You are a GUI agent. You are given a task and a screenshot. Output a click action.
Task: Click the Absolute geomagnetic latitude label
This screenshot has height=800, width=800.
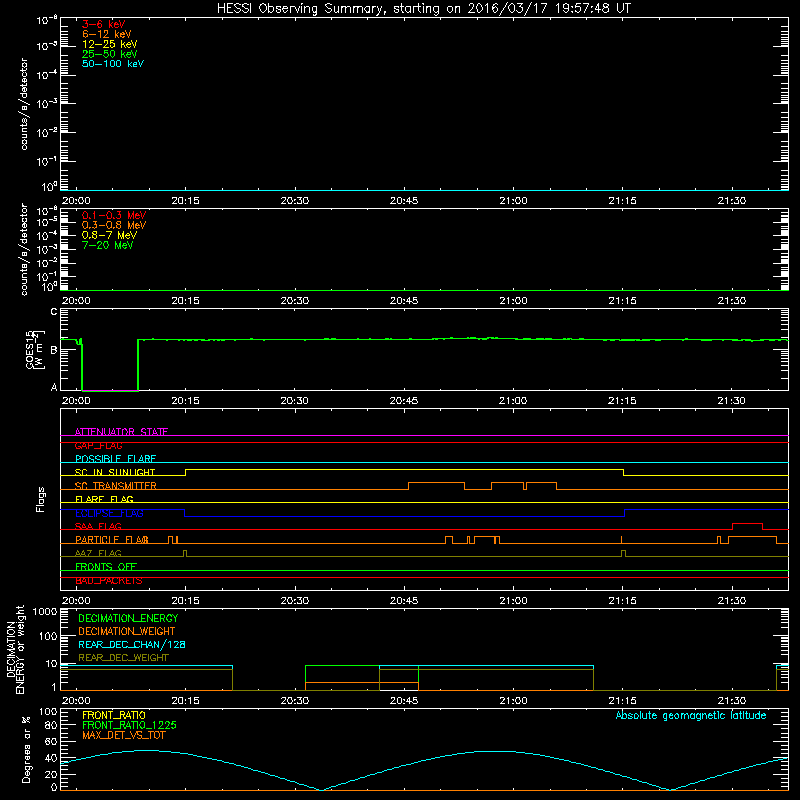pyautogui.click(x=691, y=716)
